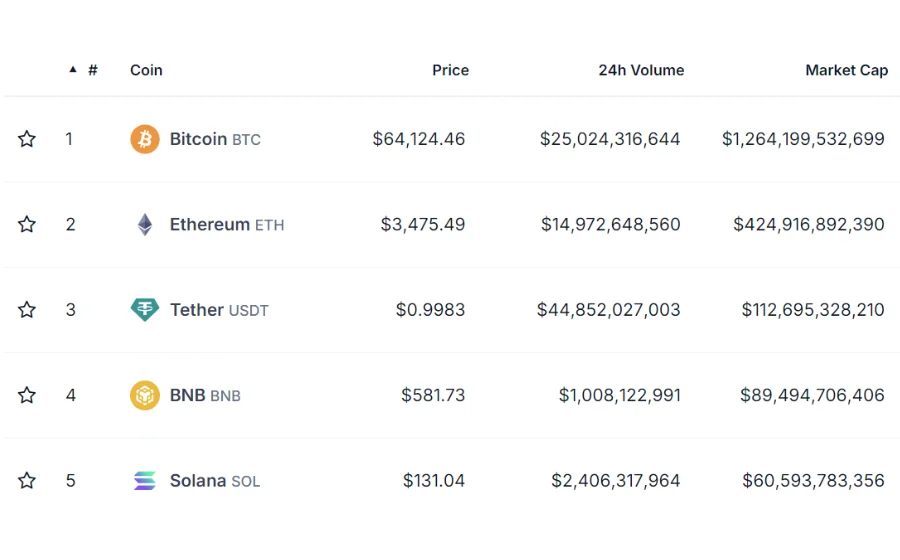Screen dimensions: 900x560
Task: Open the Solana SOL coin link
Action: 215,480
